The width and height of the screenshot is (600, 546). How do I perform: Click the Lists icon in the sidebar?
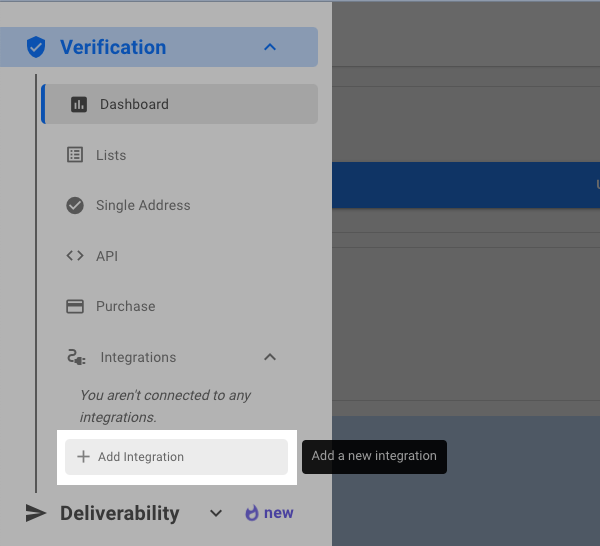pos(75,155)
